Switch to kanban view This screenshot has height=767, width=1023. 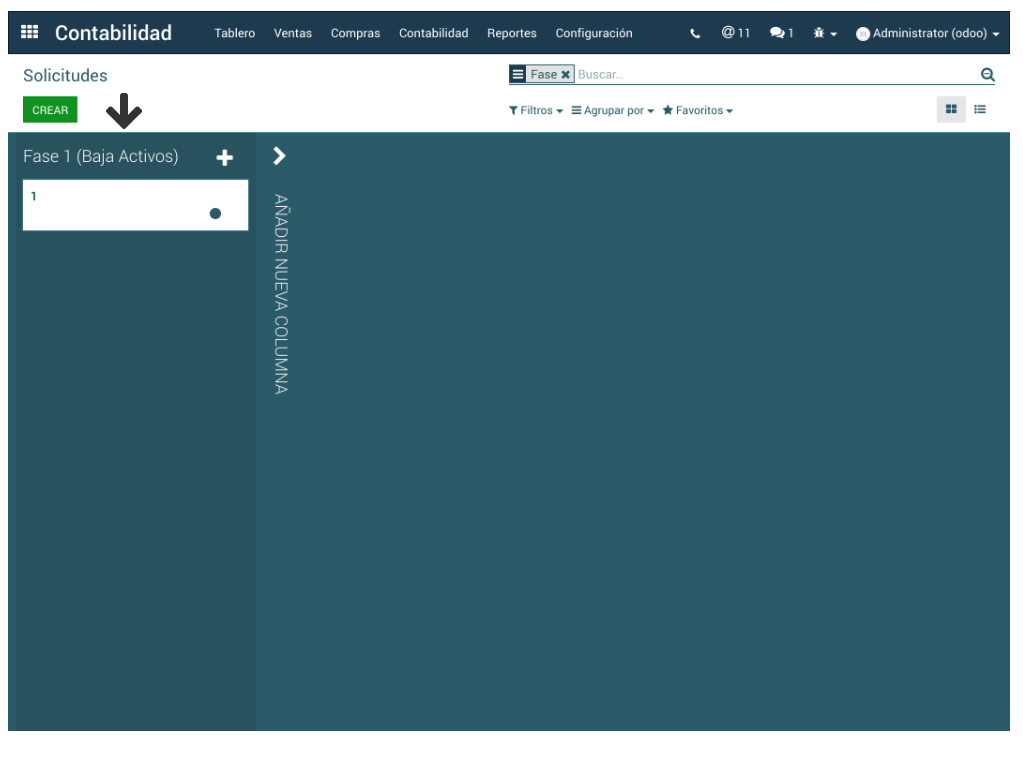[x=951, y=110]
